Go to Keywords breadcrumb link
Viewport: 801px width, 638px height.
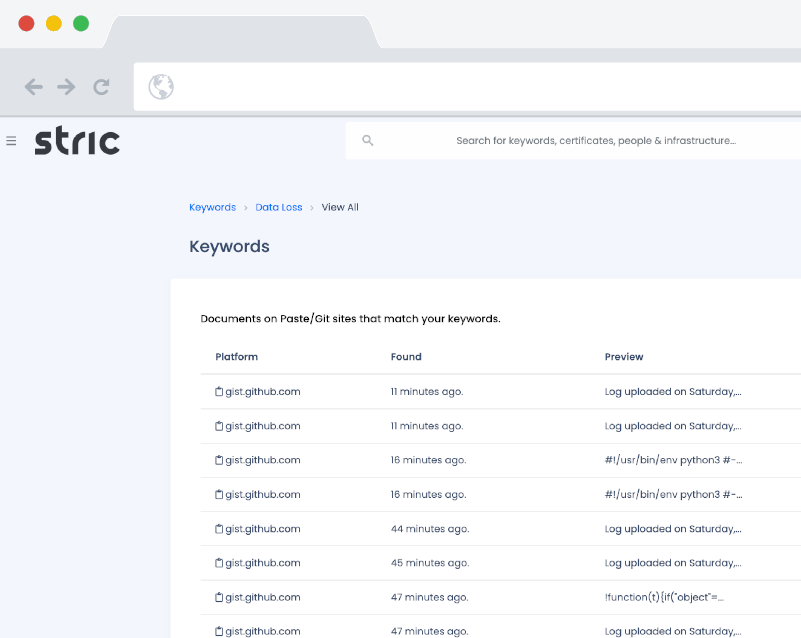pyautogui.click(x=212, y=208)
